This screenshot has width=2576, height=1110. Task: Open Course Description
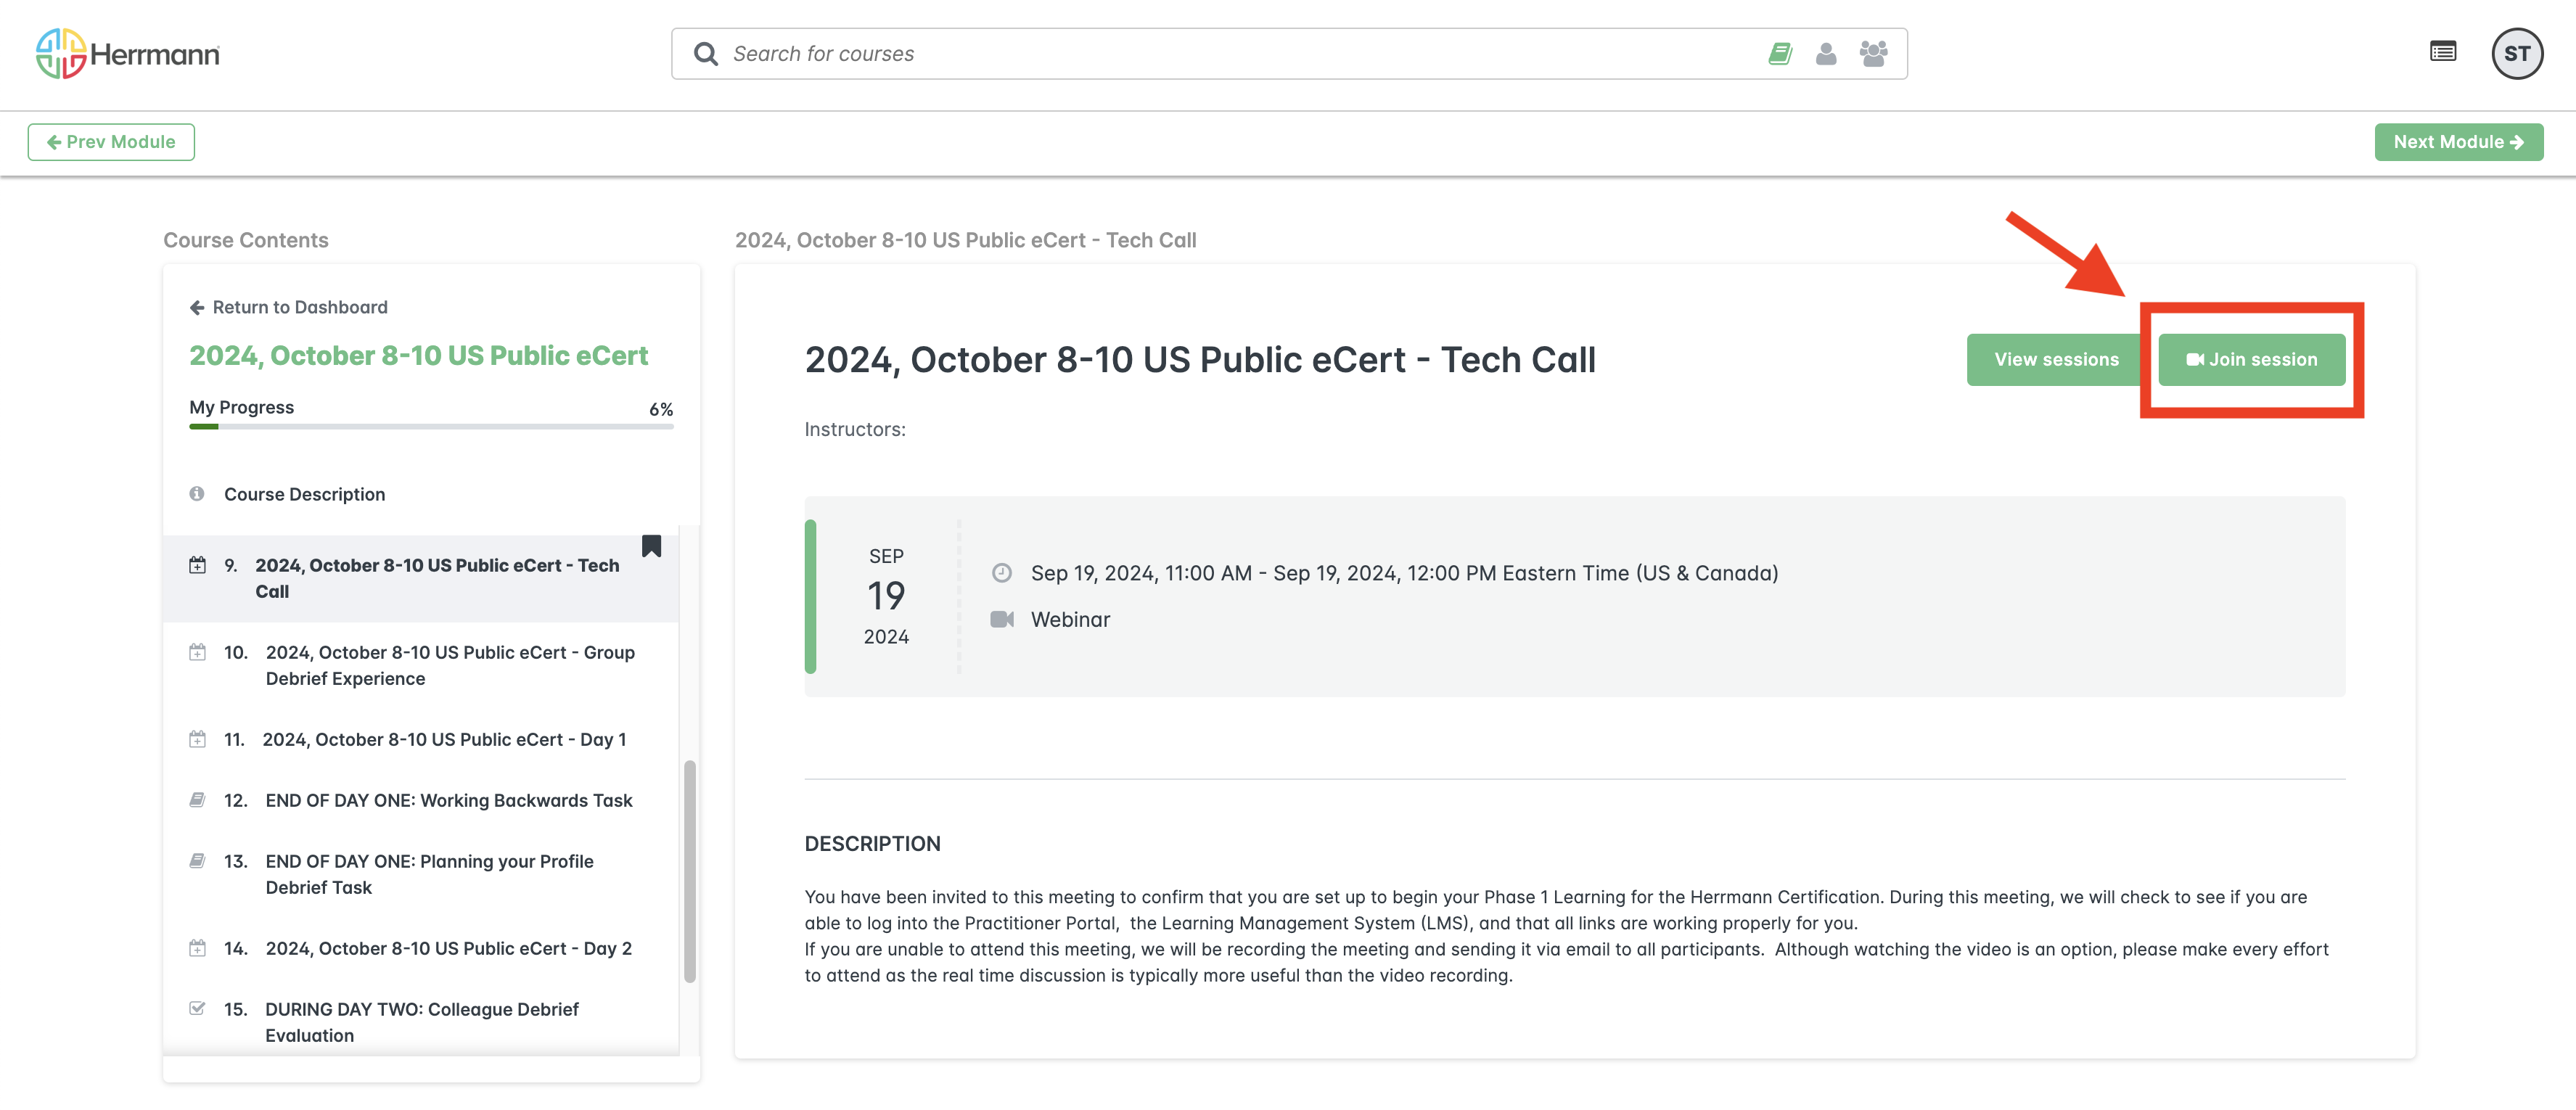[304, 494]
